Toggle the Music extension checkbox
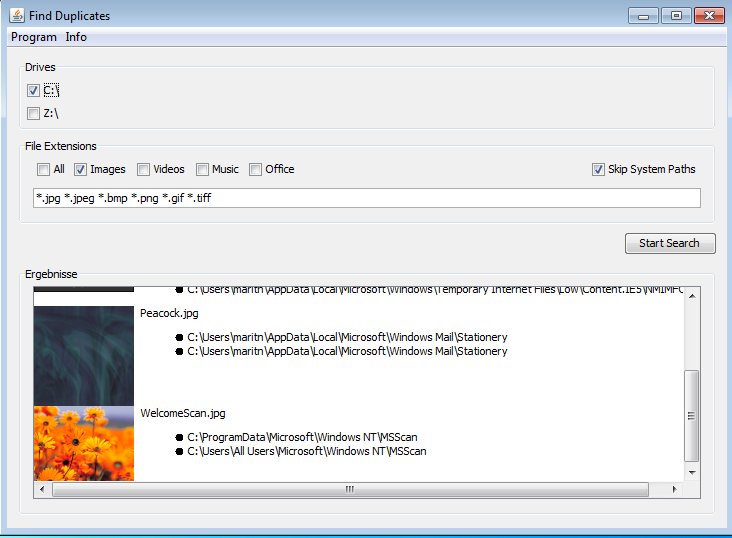Image resolution: width=732 pixels, height=538 pixels. click(203, 169)
